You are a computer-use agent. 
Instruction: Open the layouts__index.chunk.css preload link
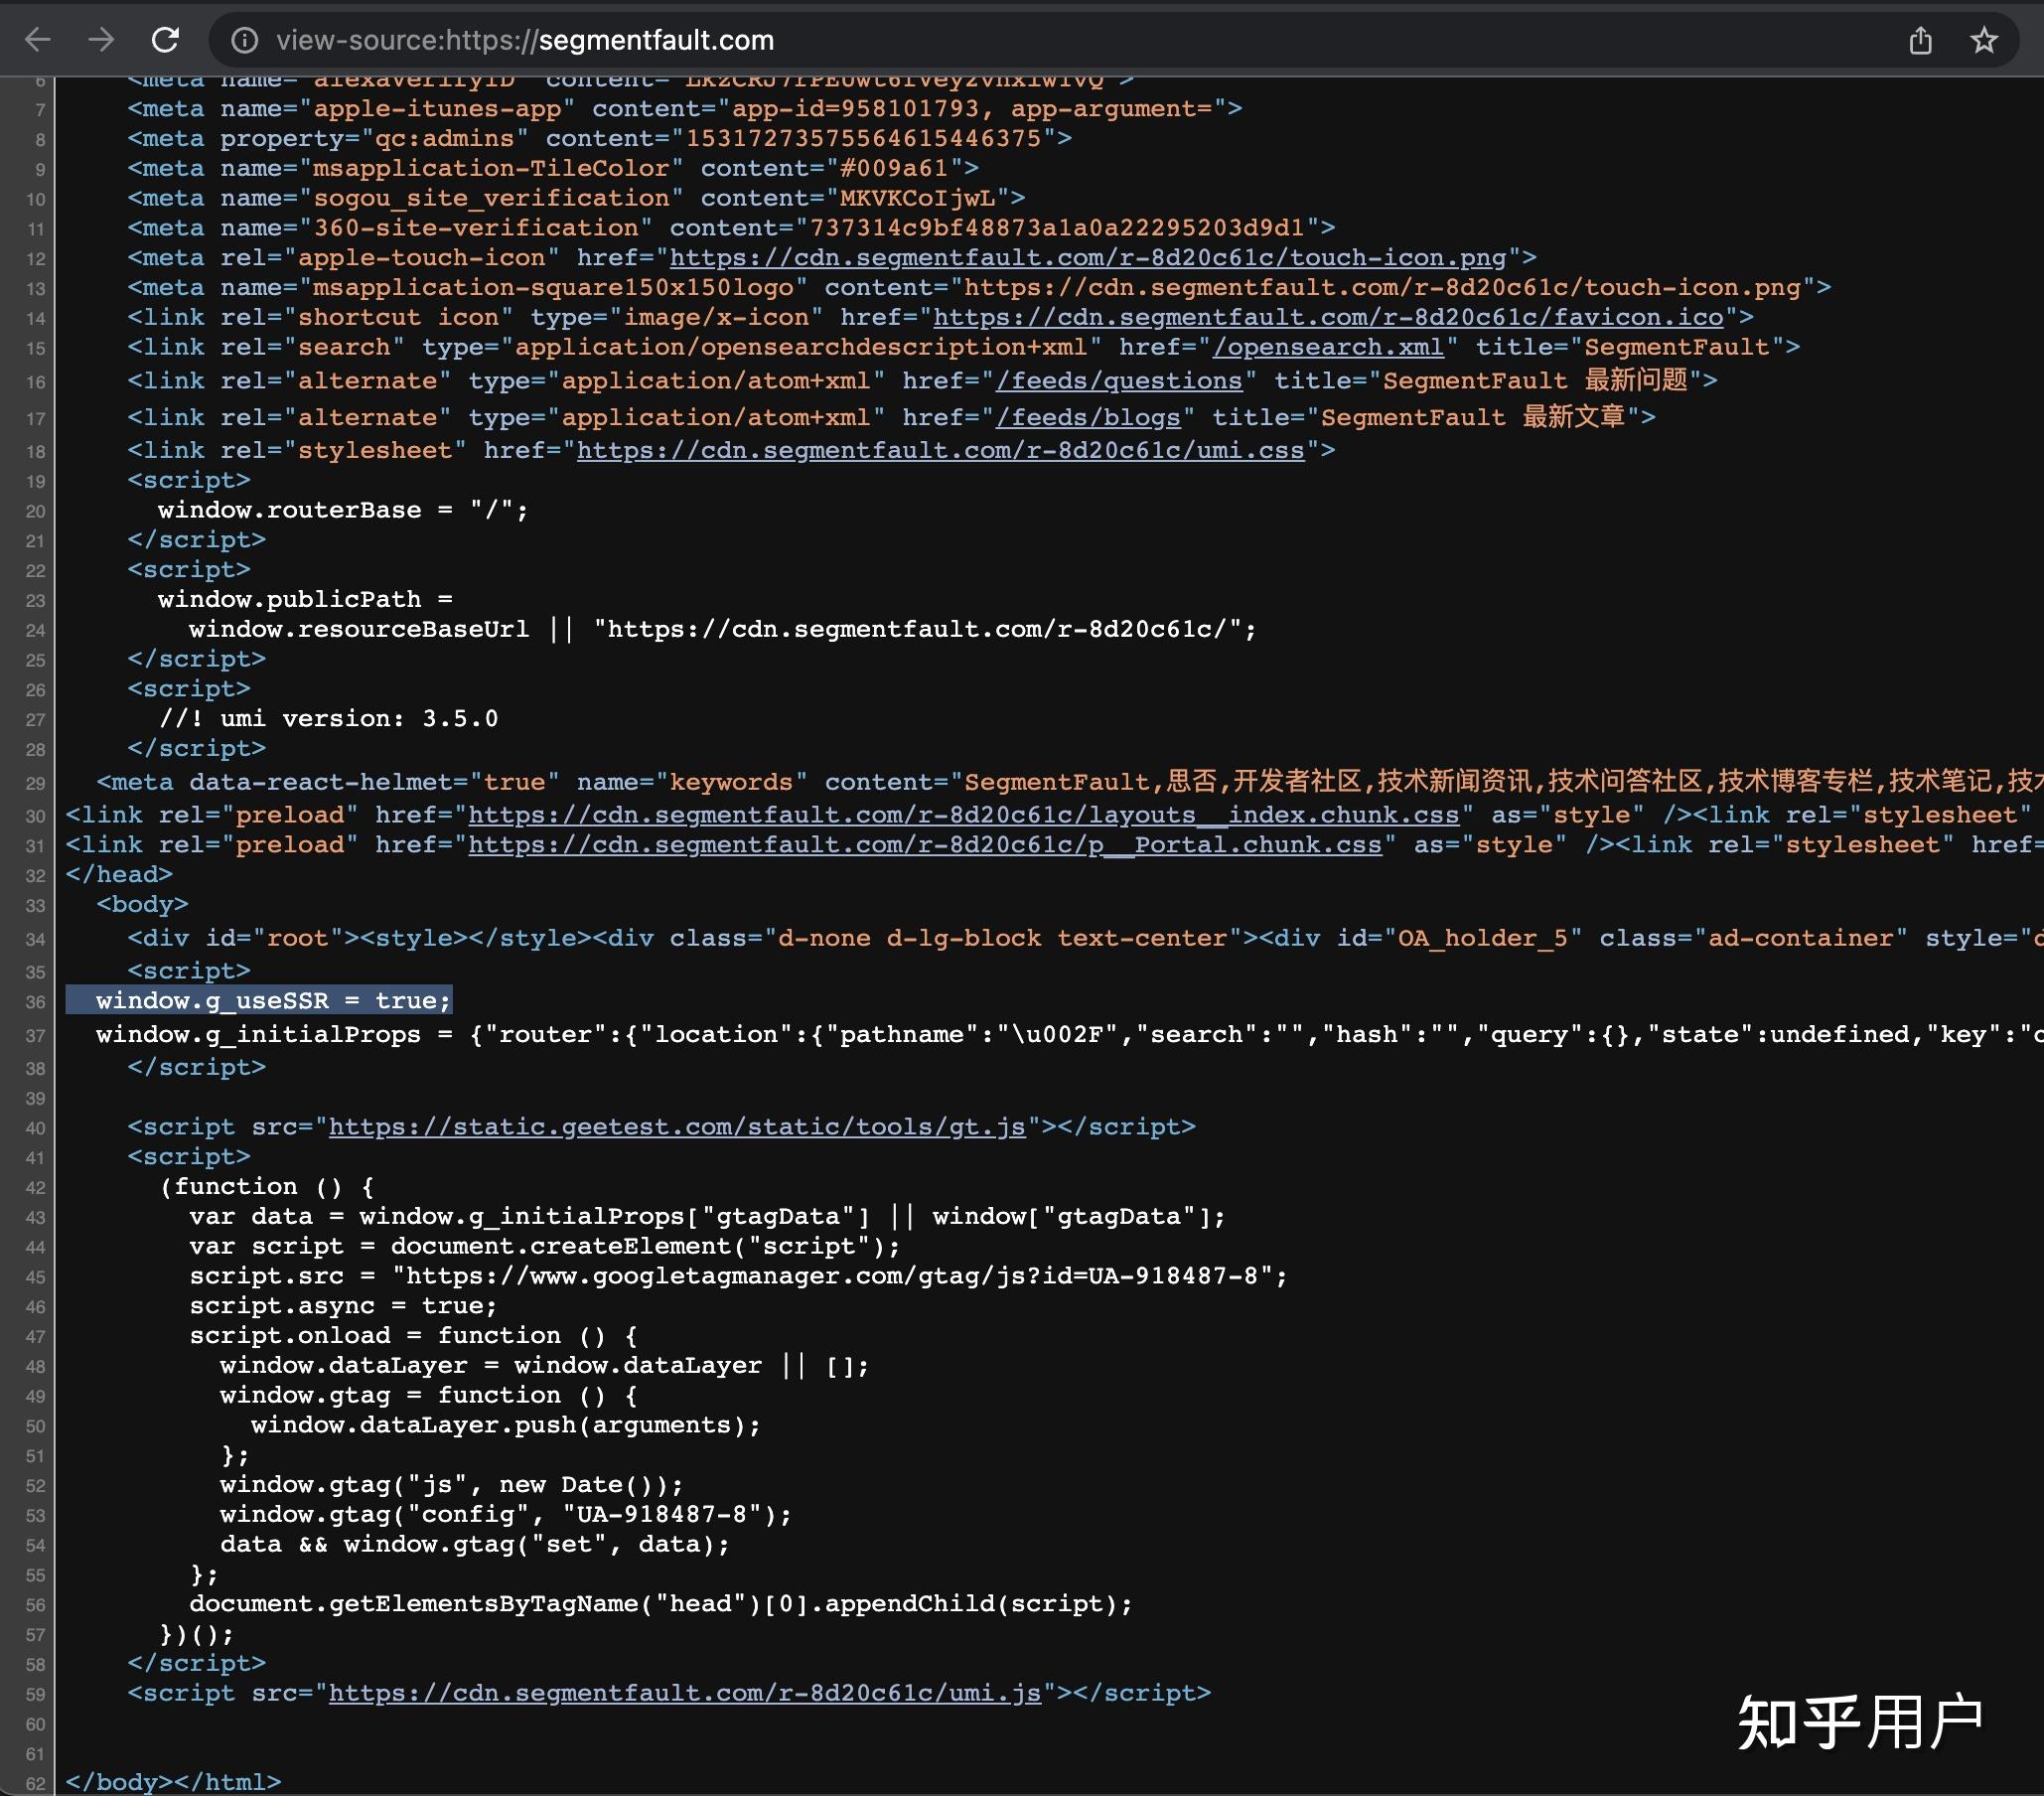pyautogui.click(x=963, y=815)
